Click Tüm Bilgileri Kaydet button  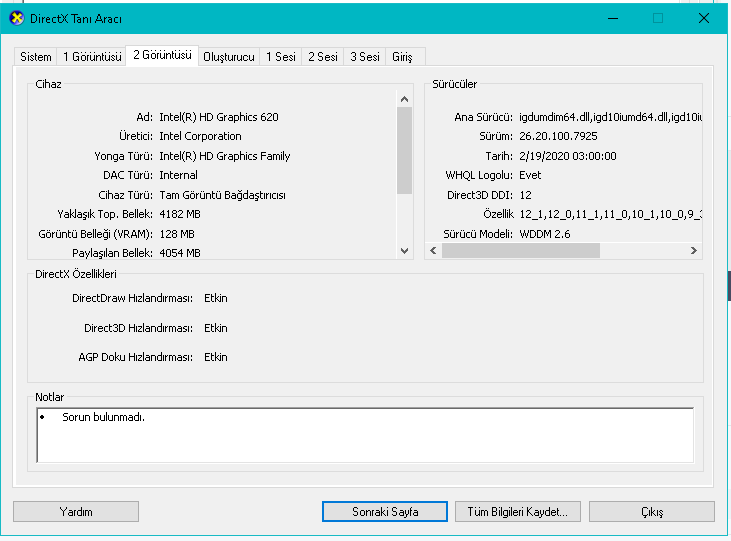[517, 512]
